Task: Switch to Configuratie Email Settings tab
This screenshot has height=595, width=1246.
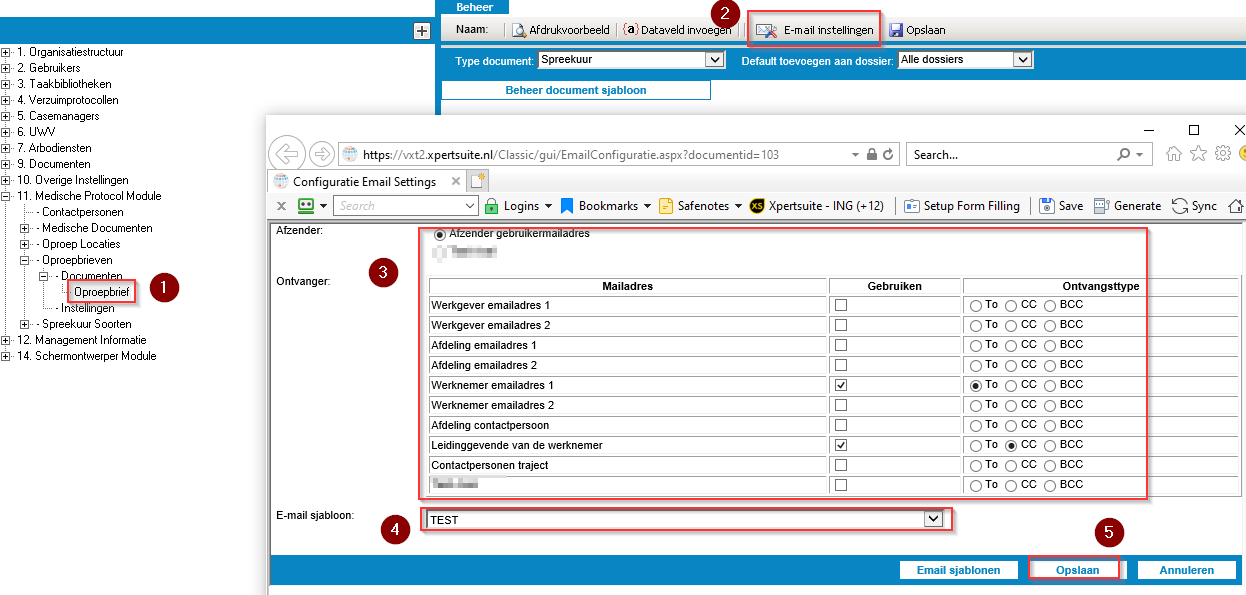Action: point(364,182)
